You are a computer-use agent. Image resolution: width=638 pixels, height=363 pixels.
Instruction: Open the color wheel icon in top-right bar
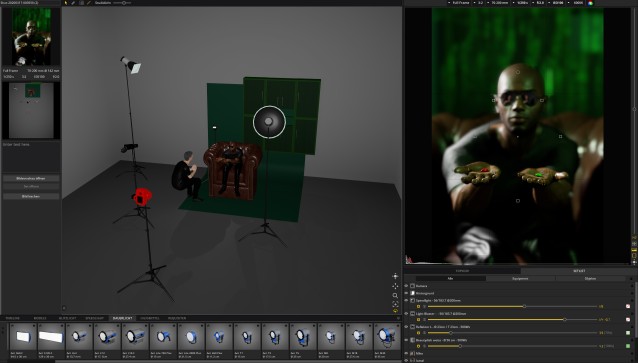coord(590,3)
